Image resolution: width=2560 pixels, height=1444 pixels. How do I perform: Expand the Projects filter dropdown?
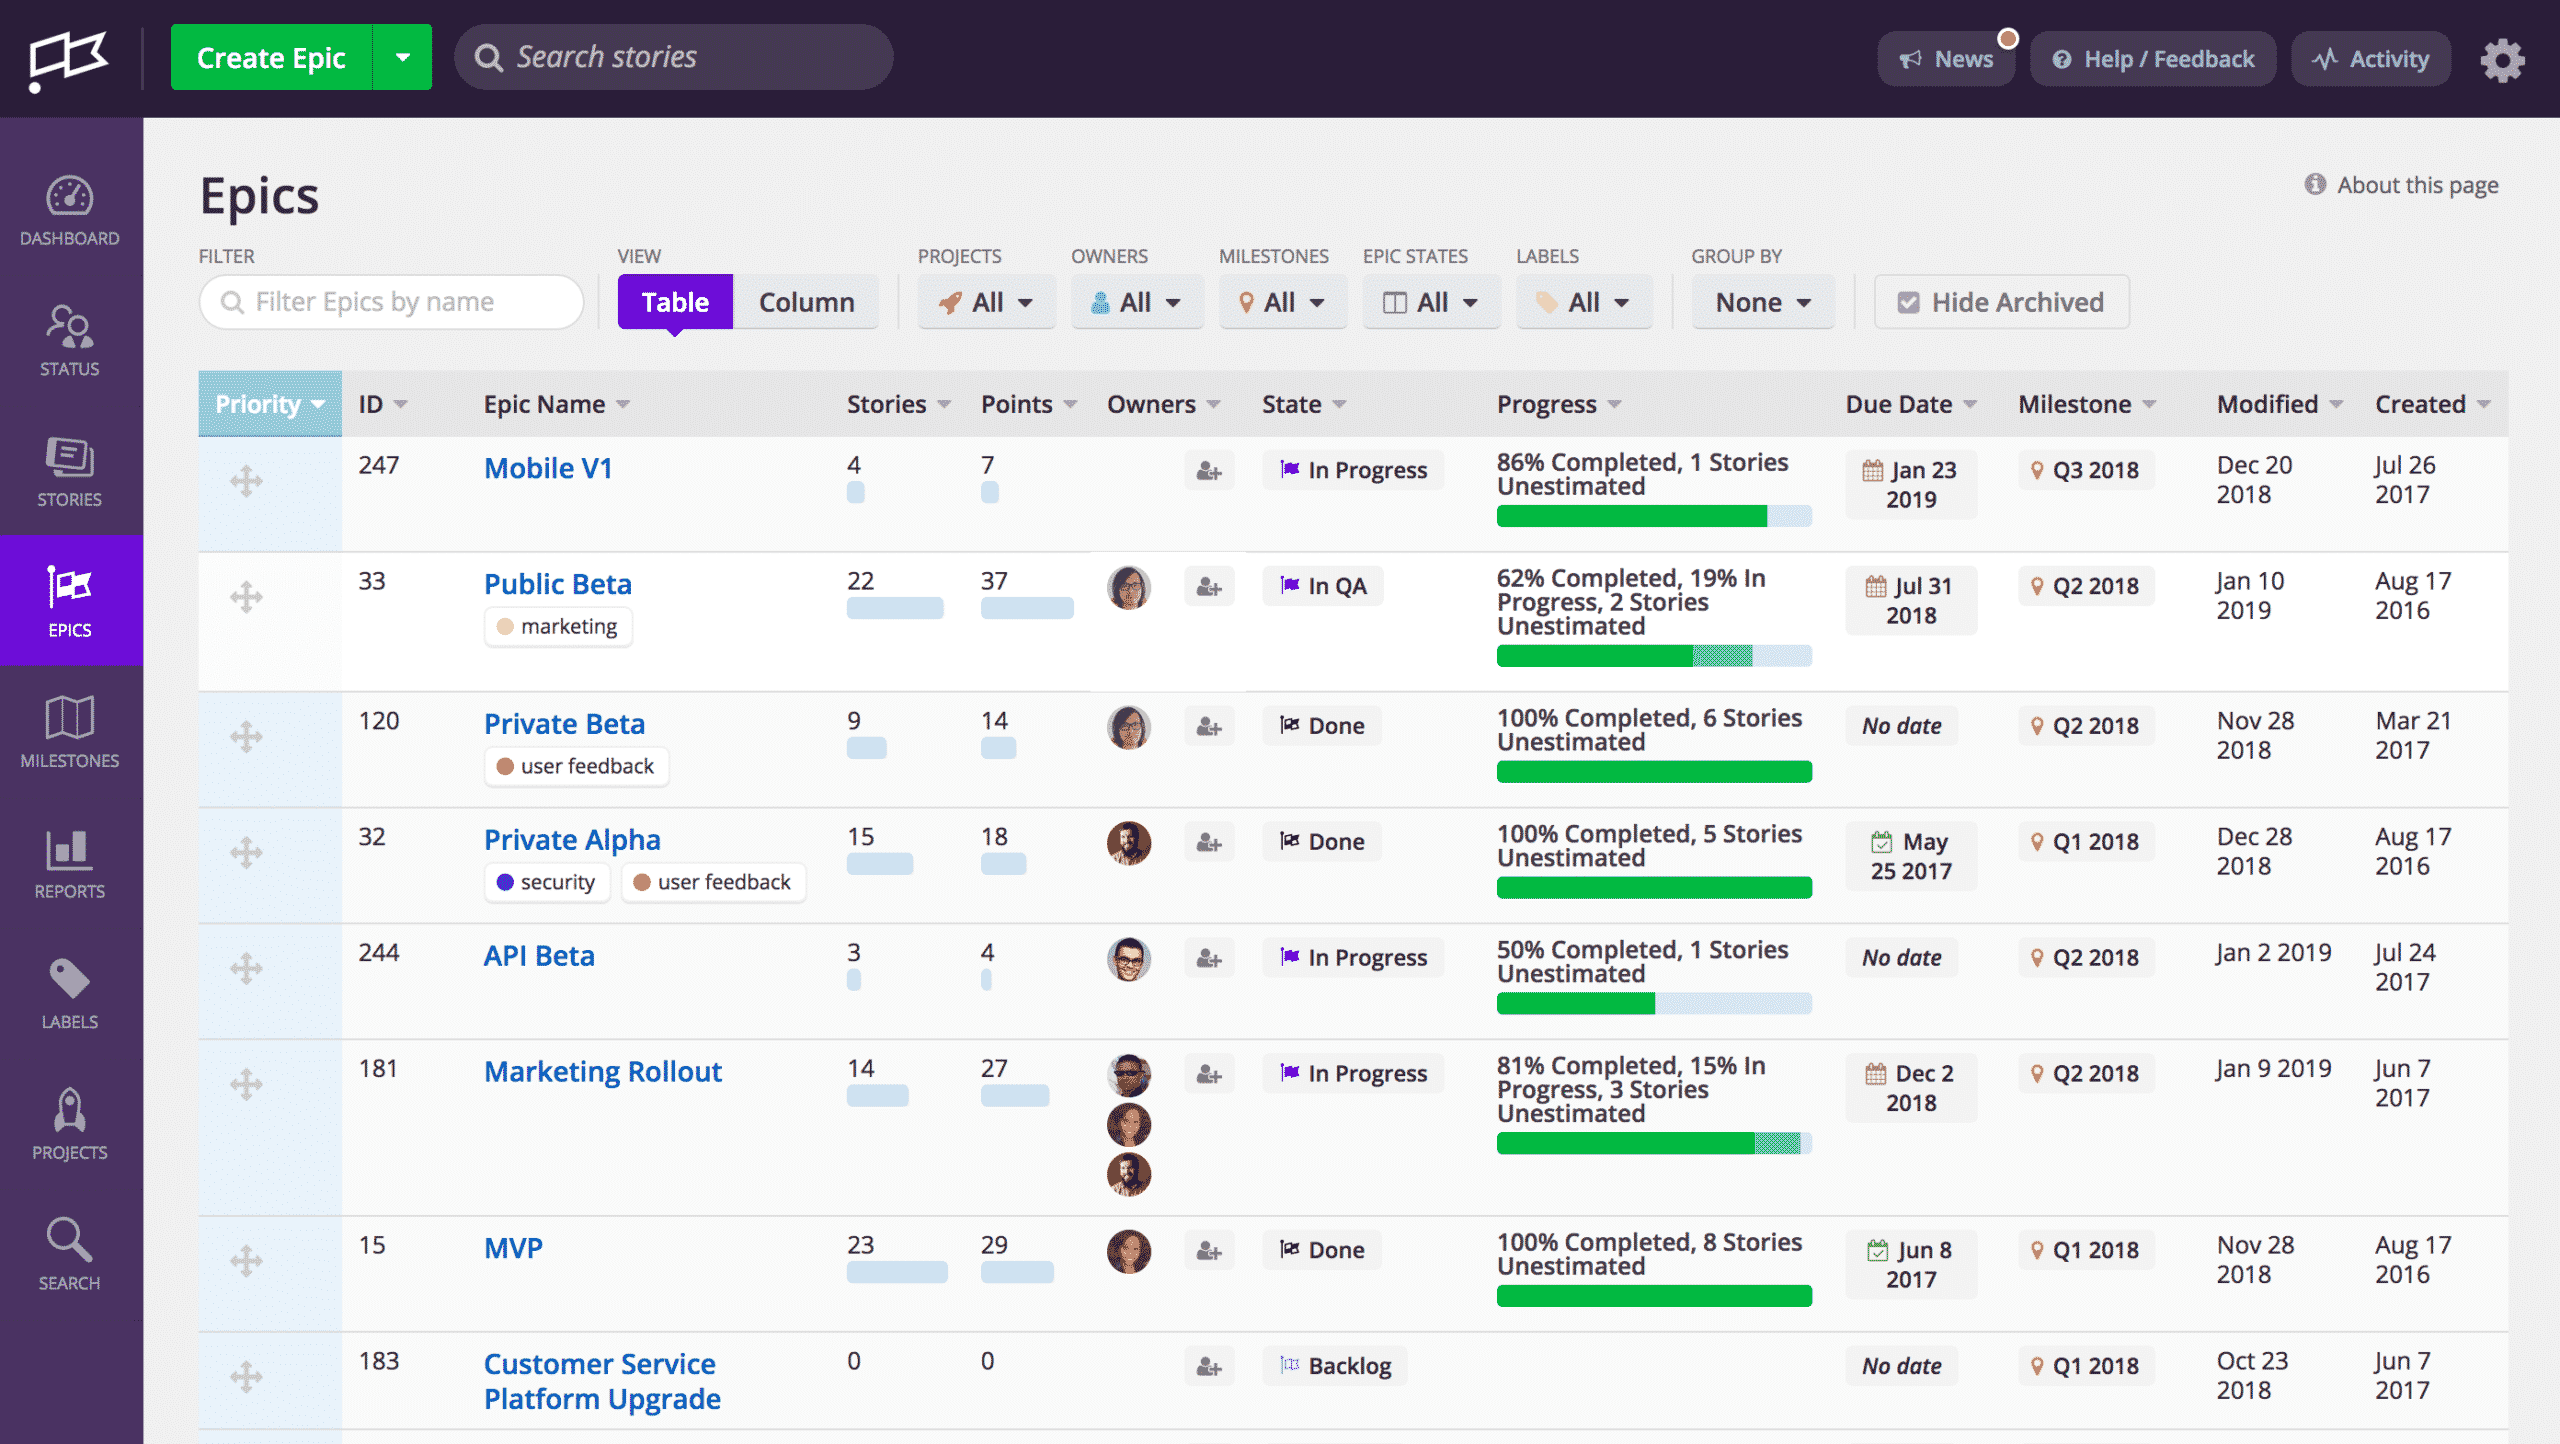[981, 301]
